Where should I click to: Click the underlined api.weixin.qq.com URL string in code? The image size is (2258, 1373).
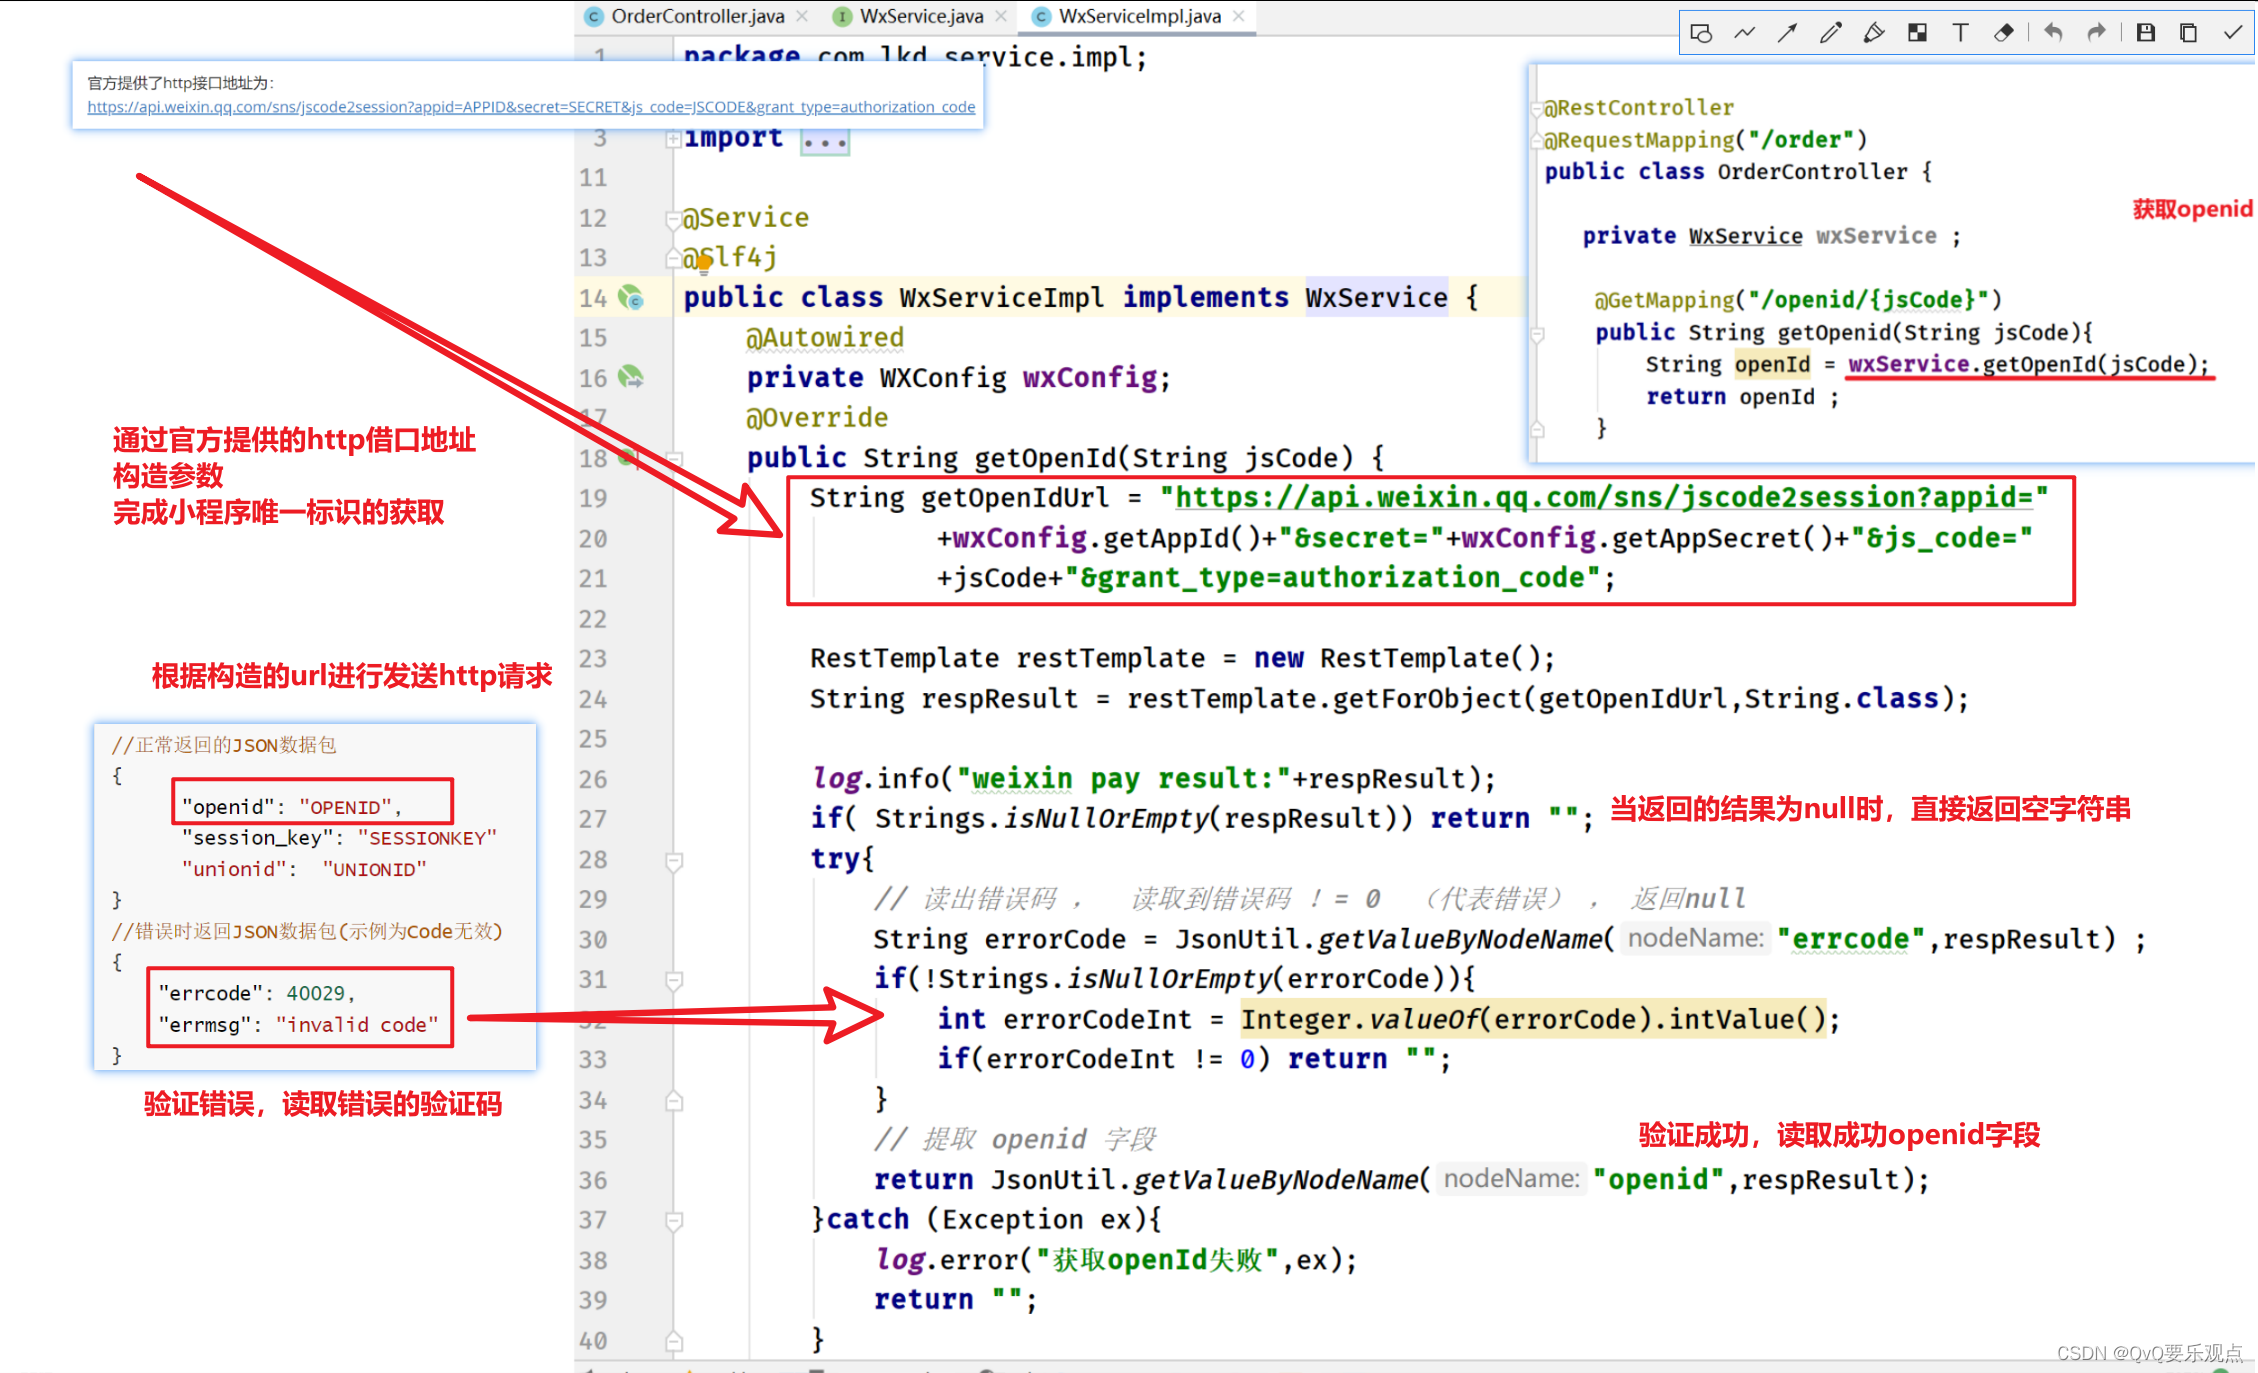[1604, 497]
